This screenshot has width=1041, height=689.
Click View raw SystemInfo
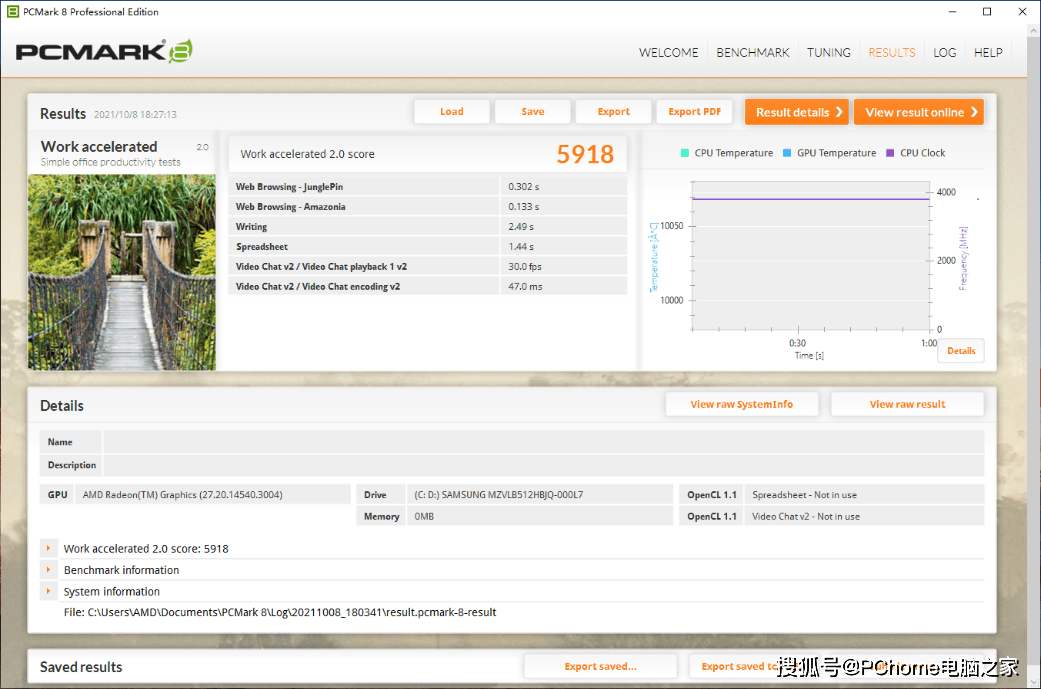742,404
